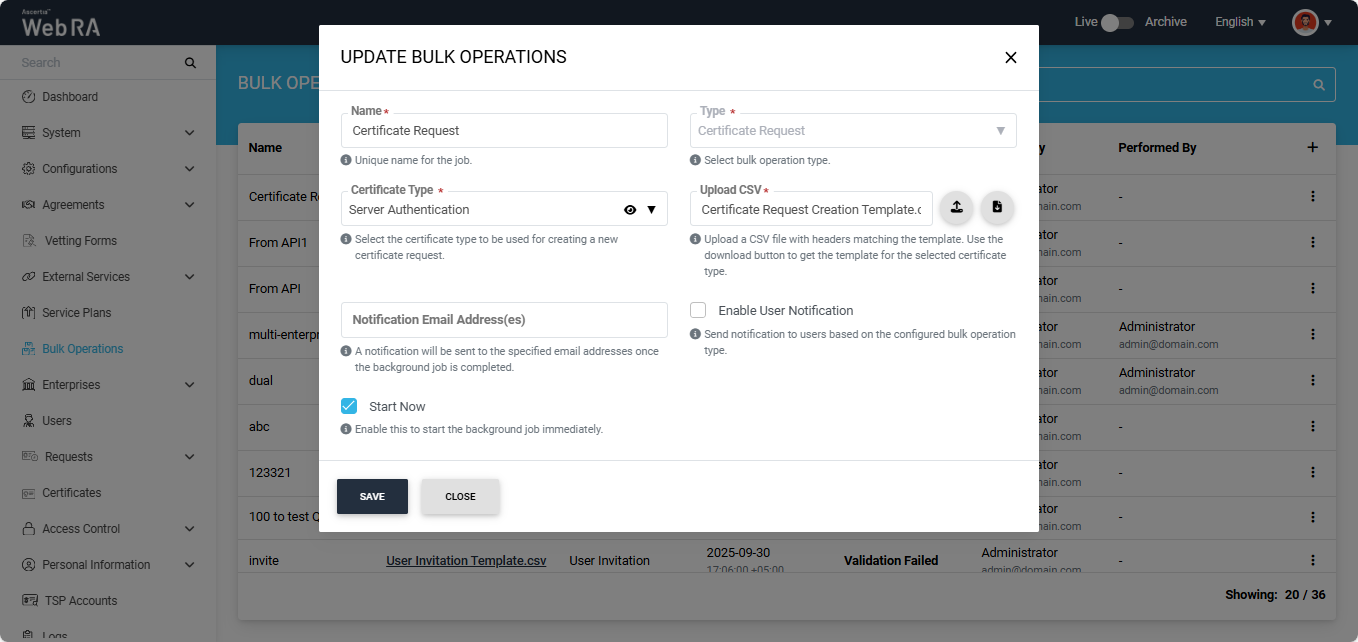Close the Update Bulk Operations dialog
1358x642 pixels.
(x=1010, y=58)
